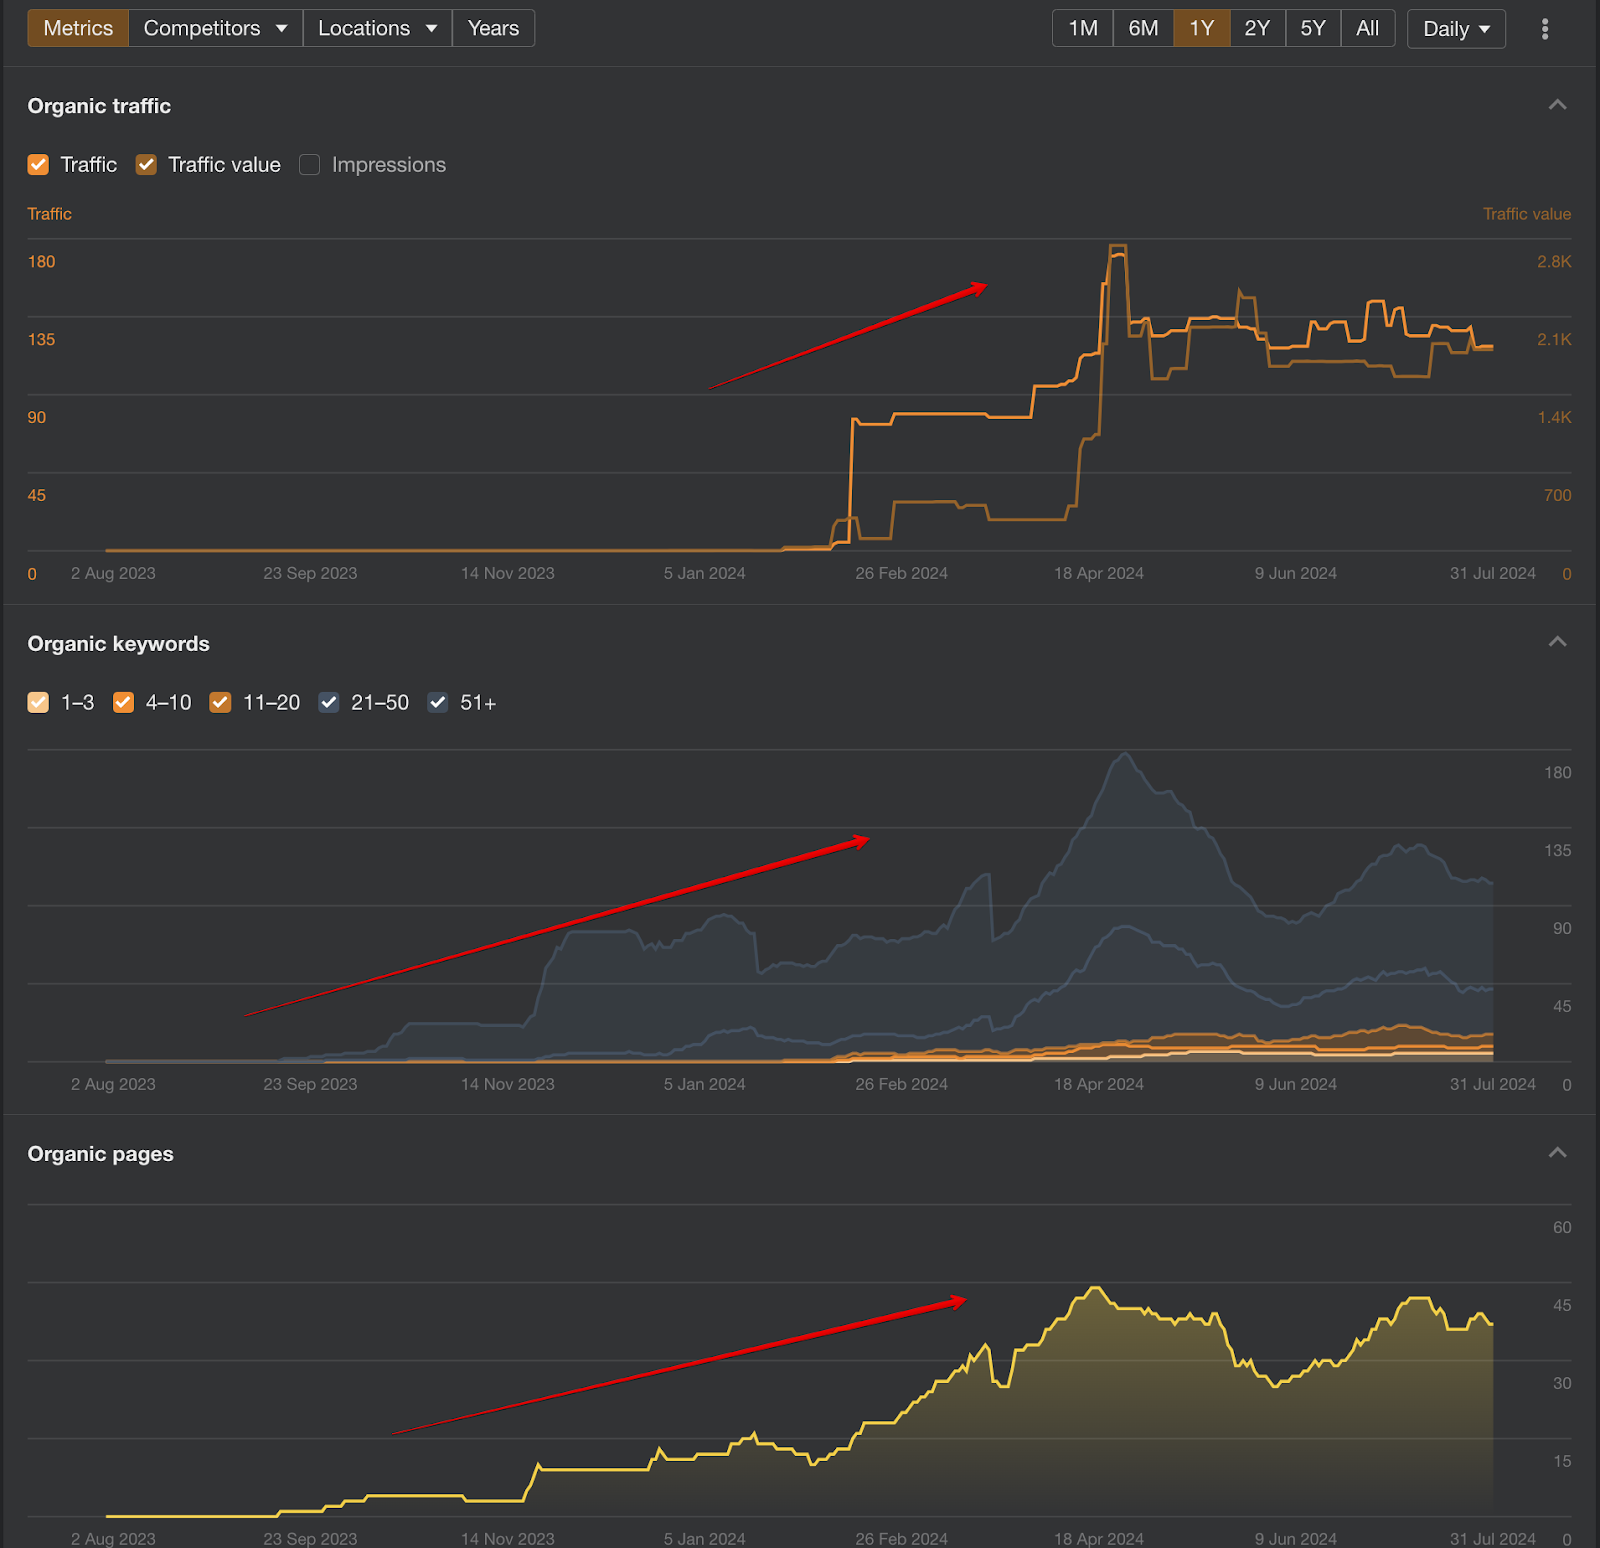Collapse the Organic keywords section
Viewport: 1600px width, 1548px height.
tap(1557, 642)
